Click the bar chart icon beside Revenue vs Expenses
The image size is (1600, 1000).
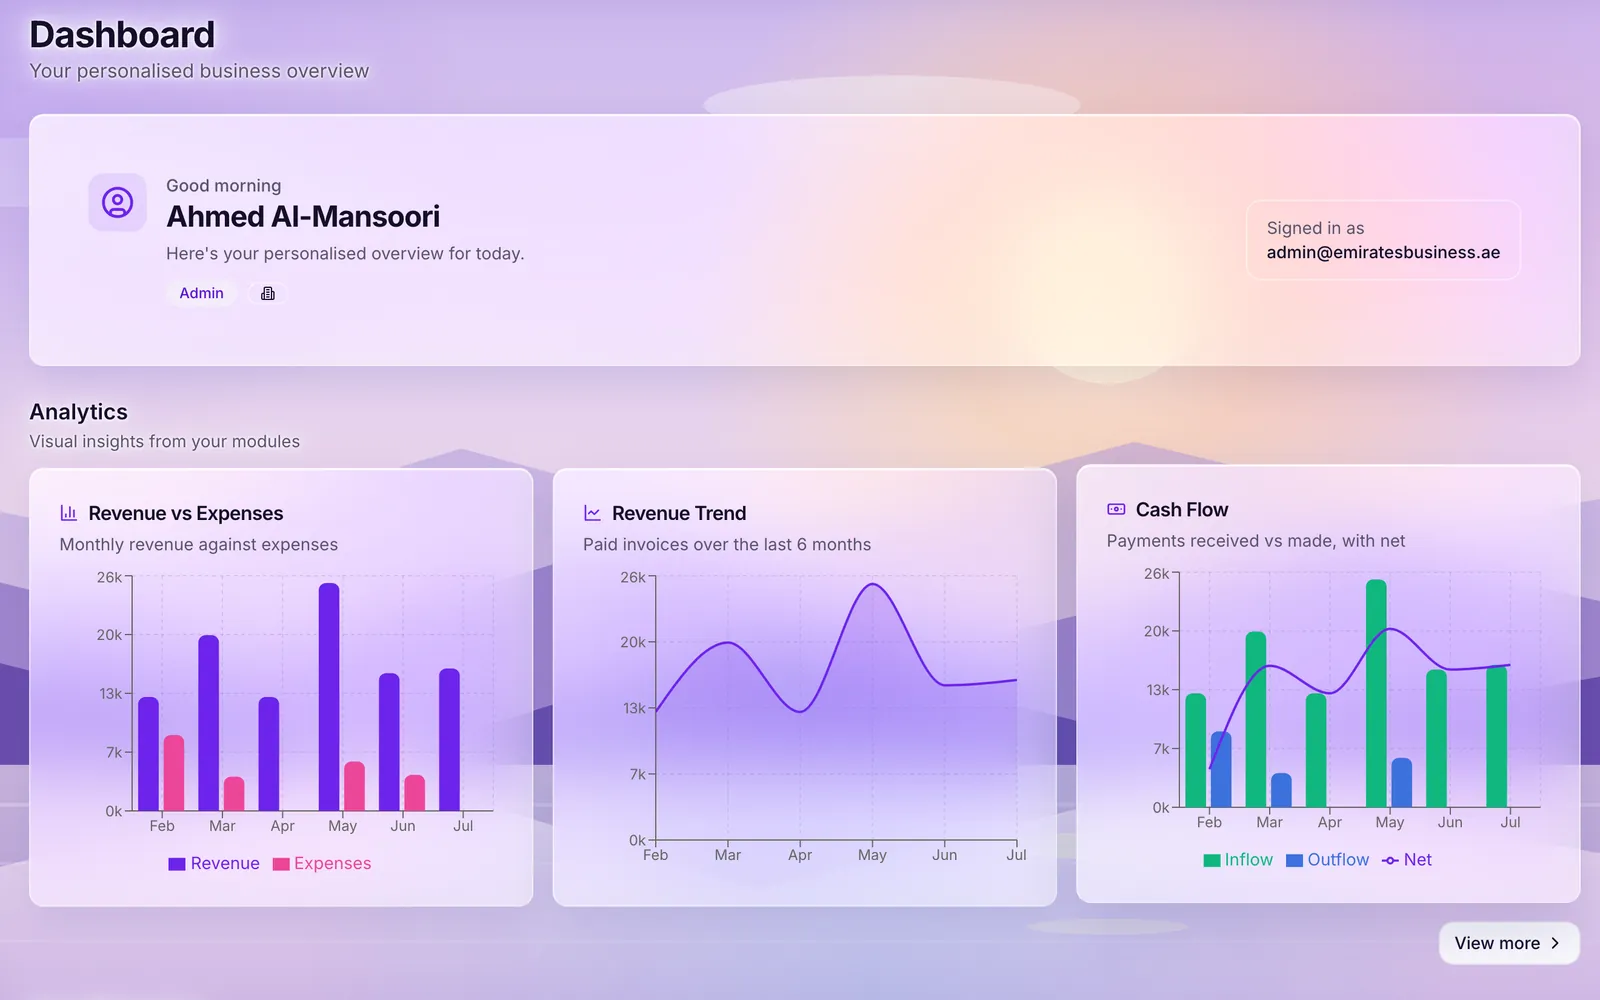69,513
